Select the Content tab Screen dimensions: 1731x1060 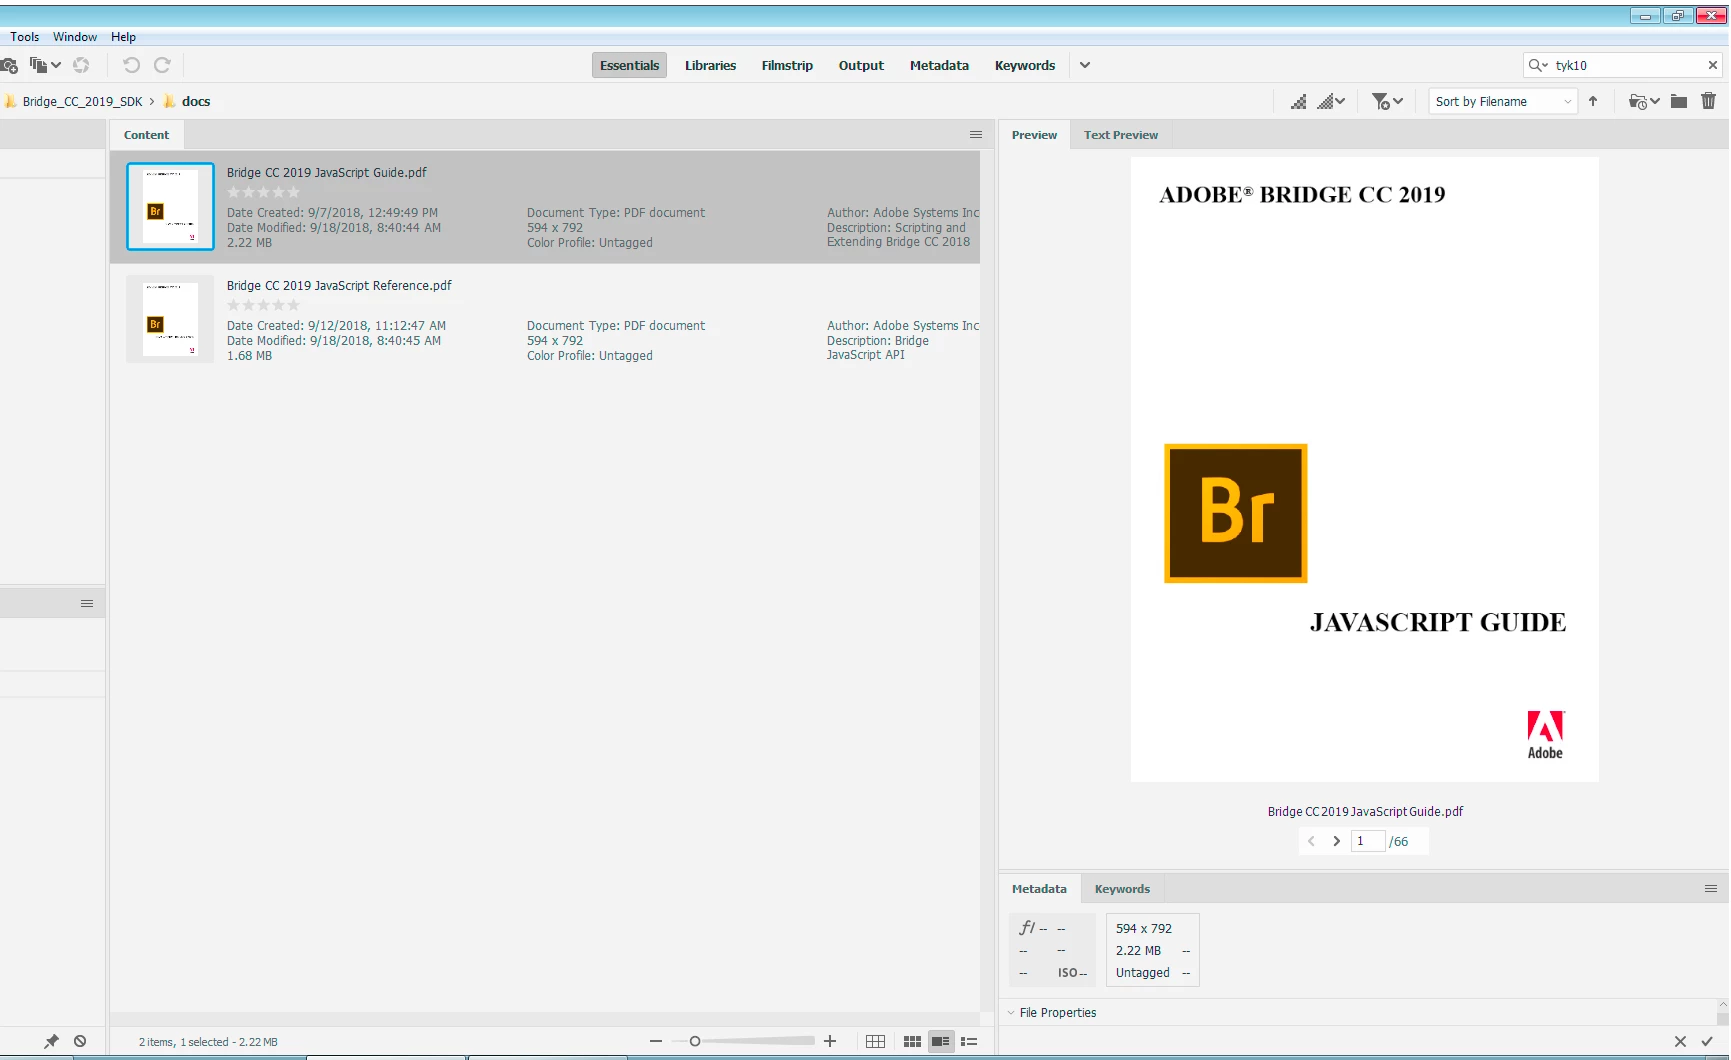(x=146, y=135)
